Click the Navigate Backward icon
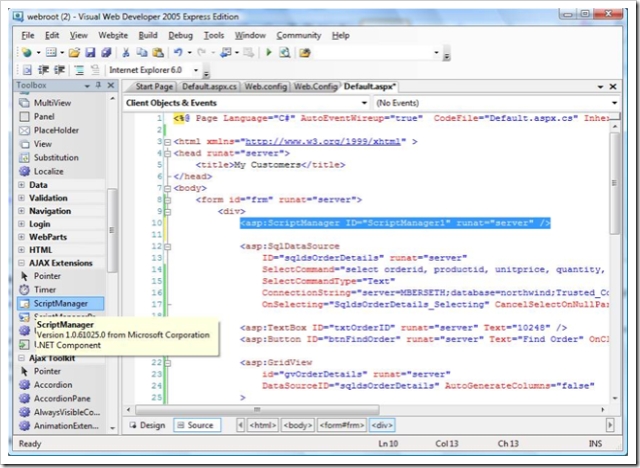The width and height of the screenshot is (640, 468). 226,52
